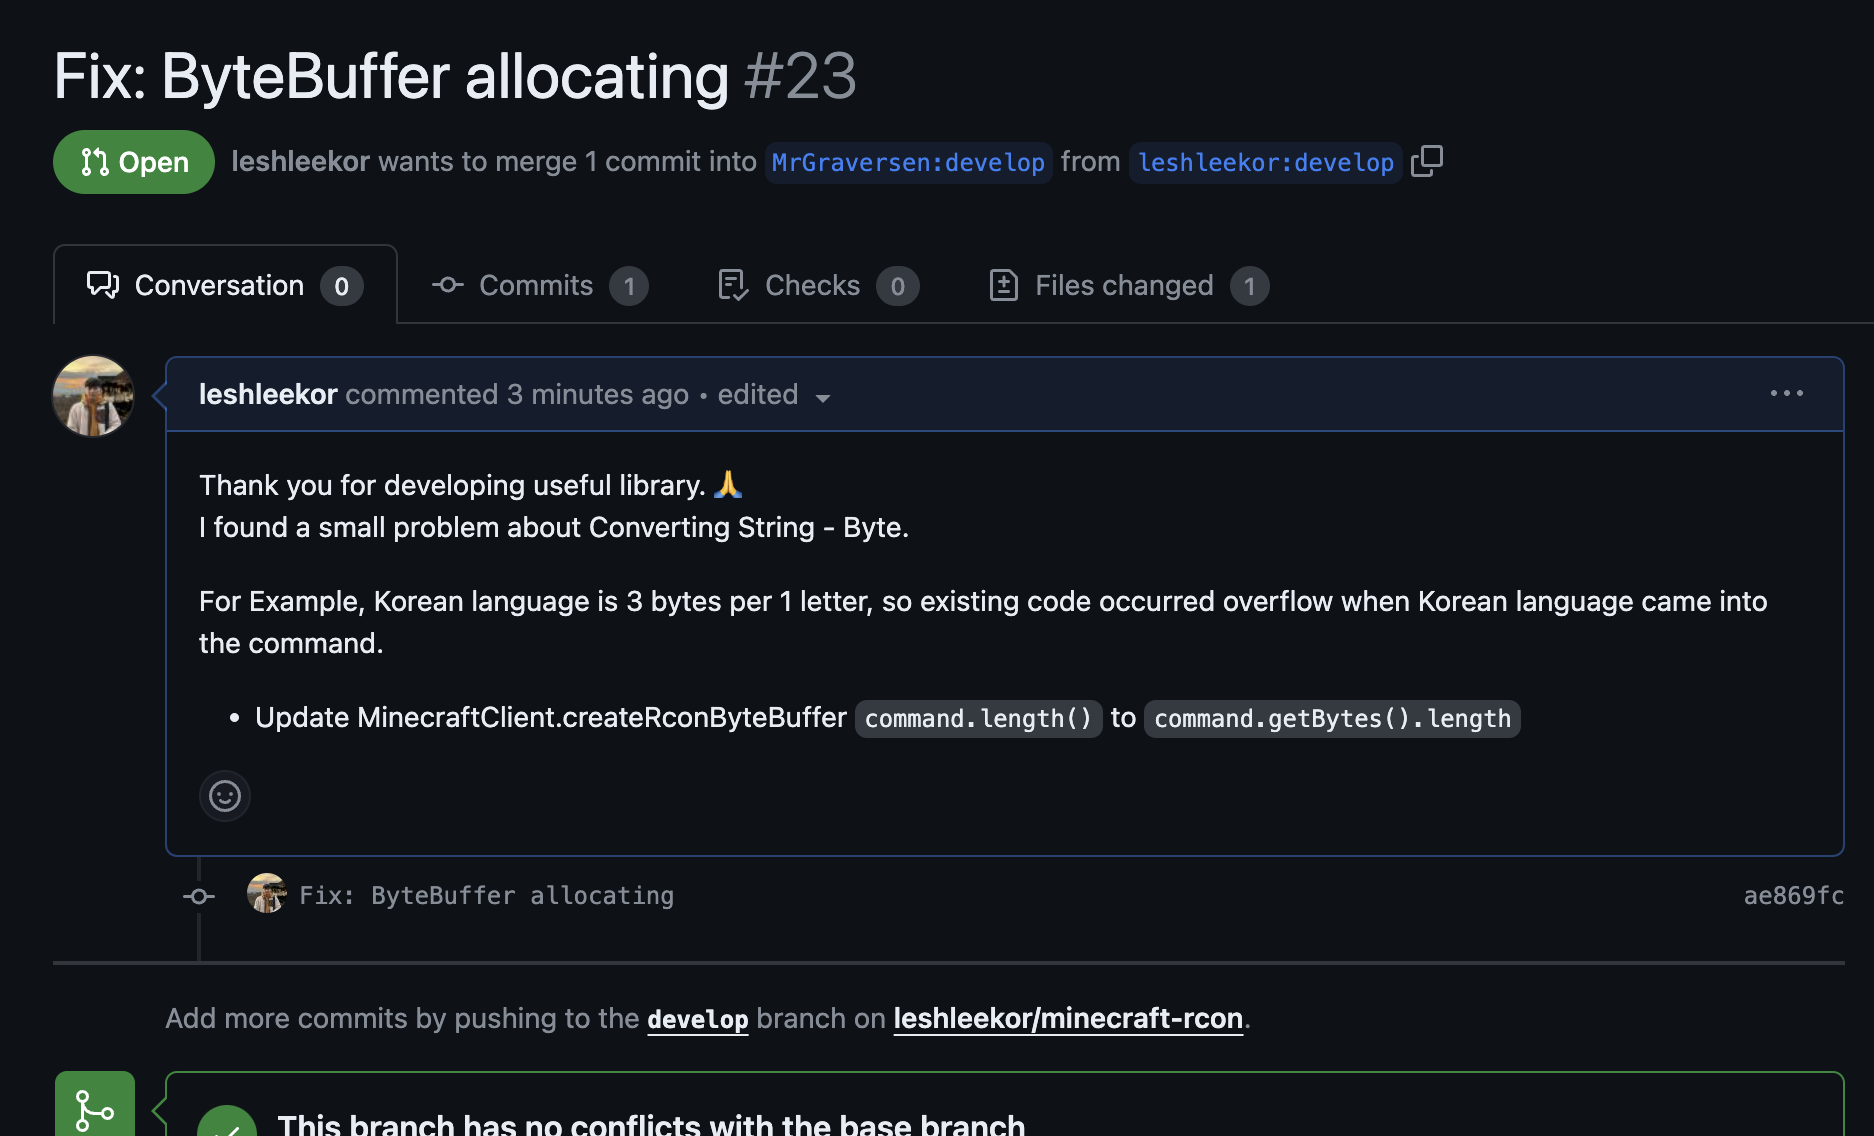1874x1136 pixels.
Task: Click the Open pull request status badge
Action: pos(134,162)
